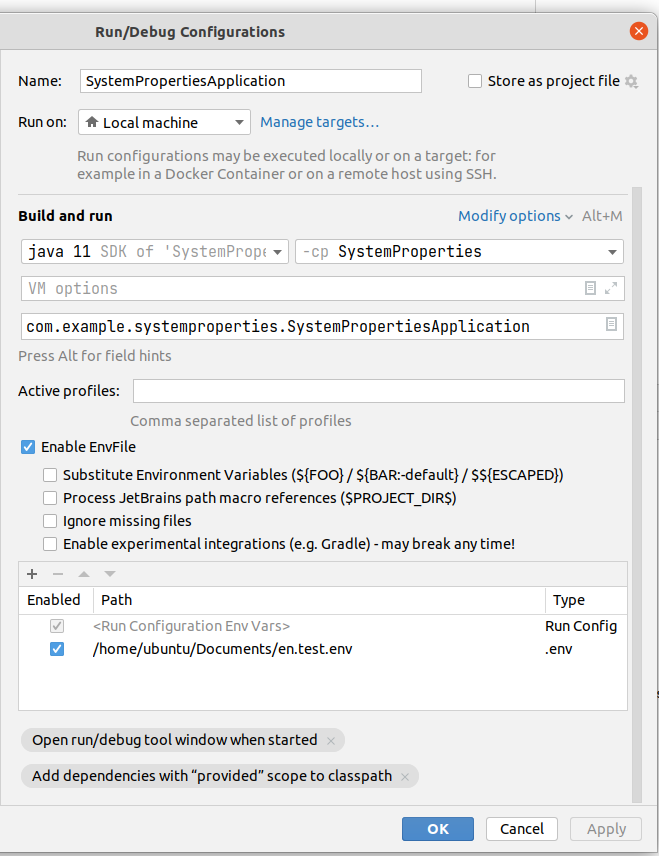This screenshot has height=856, width=659.
Task: Open the Modify options menu
Action: (x=515, y=216)
